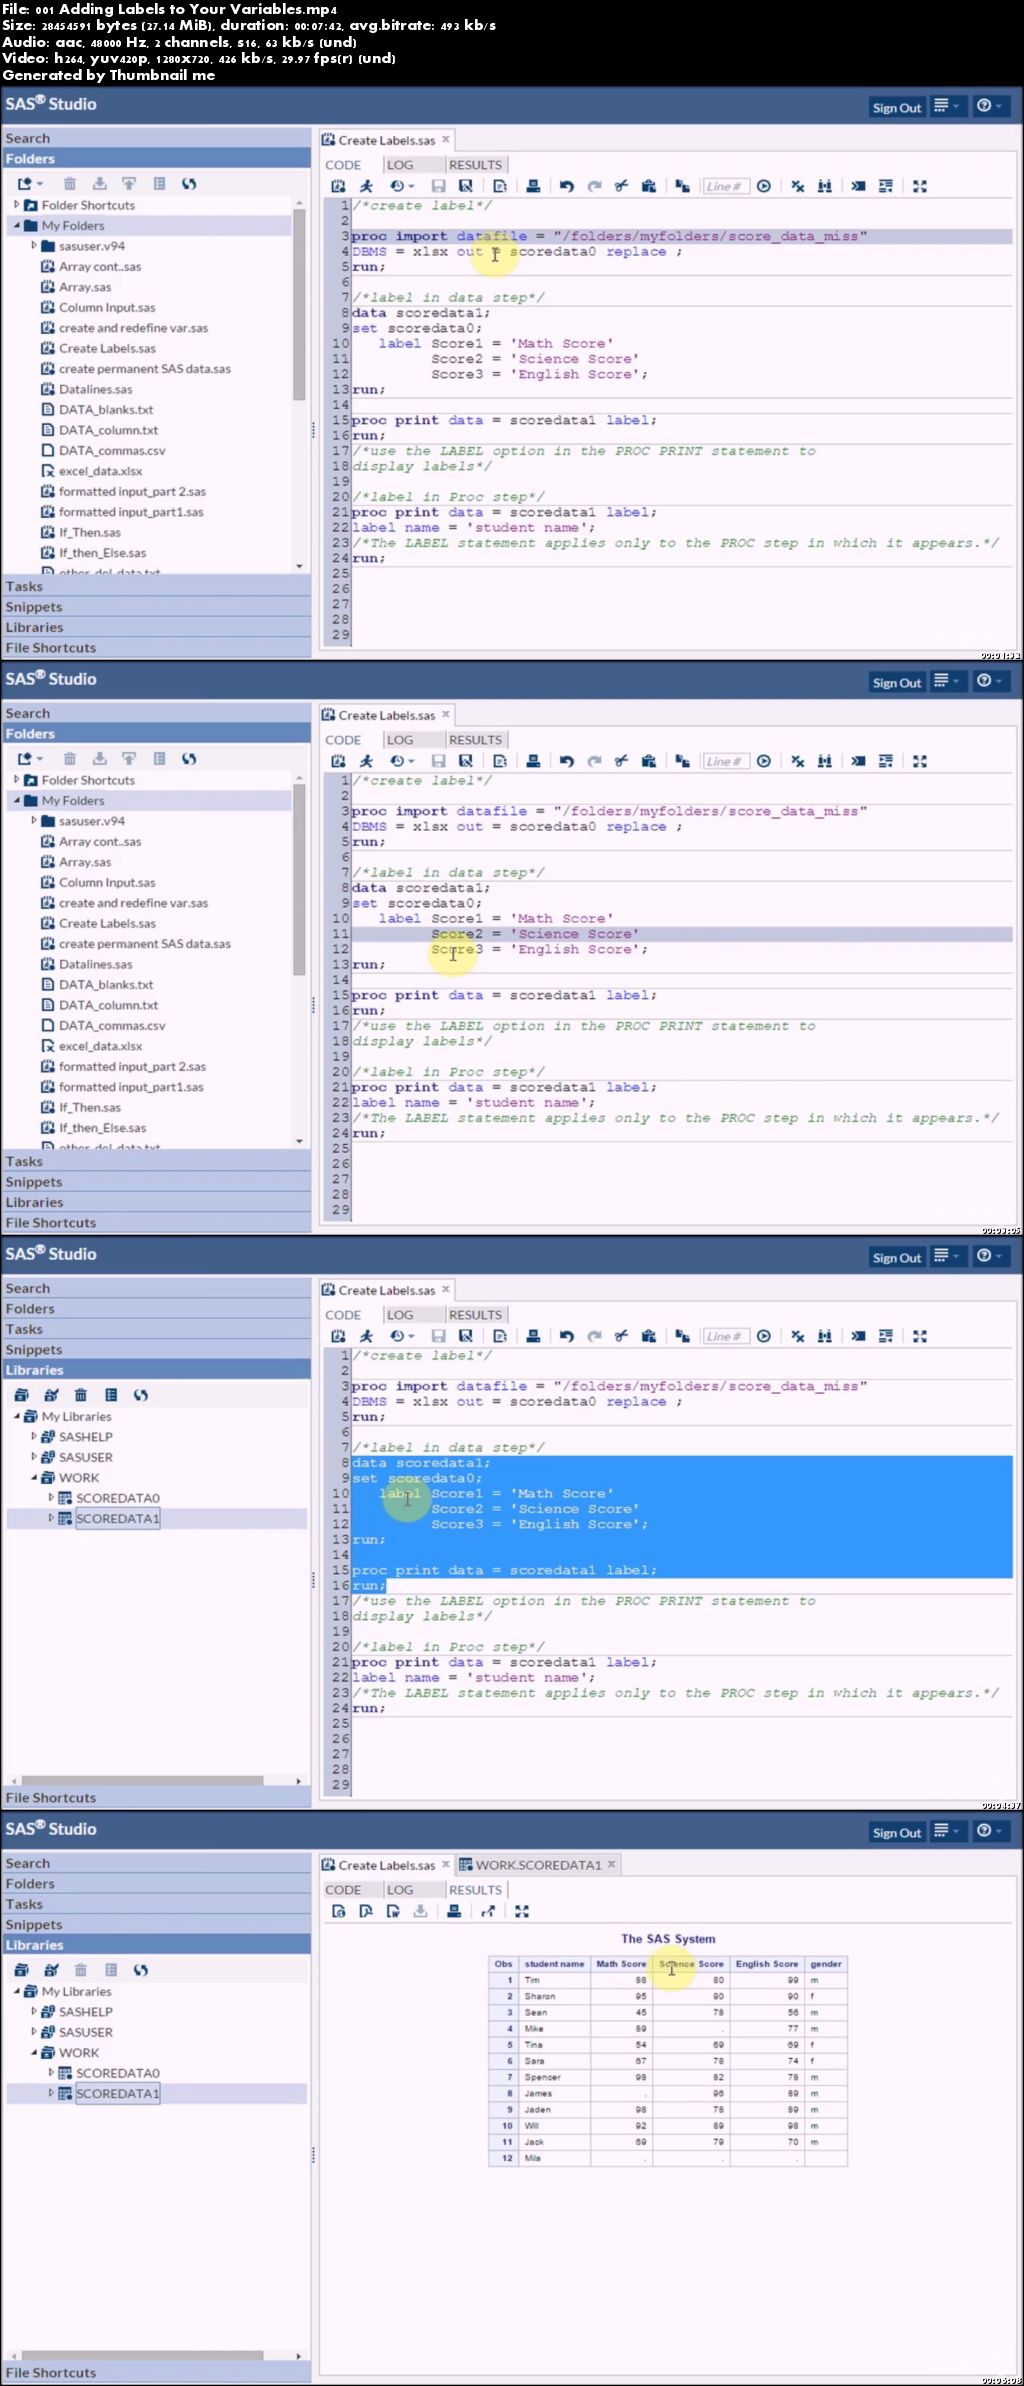Image resolution: width=1024 pixels, height=2386 pixels.
Task: Expand SCOREDATA0 in the results frame's library tree
Action: [51, 2073]
